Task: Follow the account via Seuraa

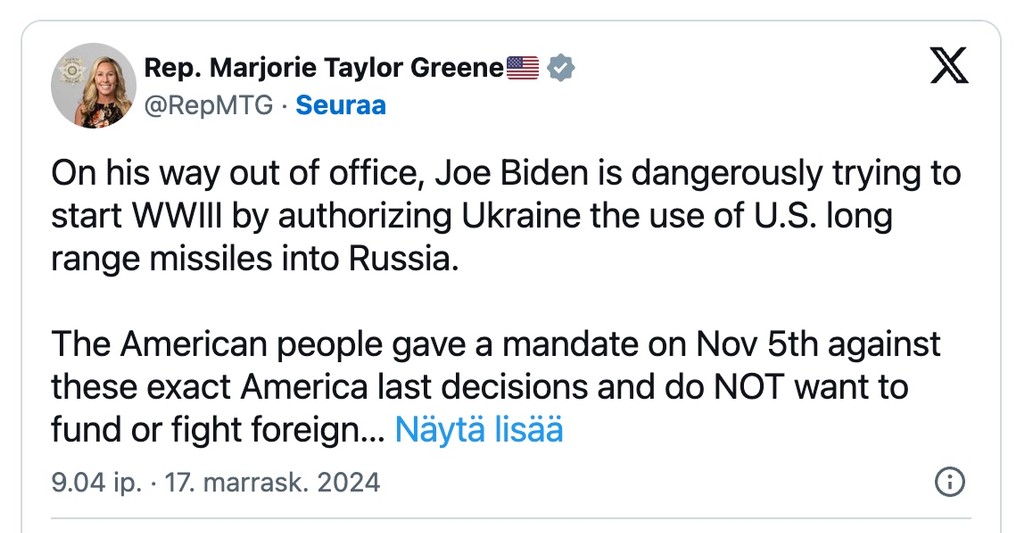Action: (340, 105)
